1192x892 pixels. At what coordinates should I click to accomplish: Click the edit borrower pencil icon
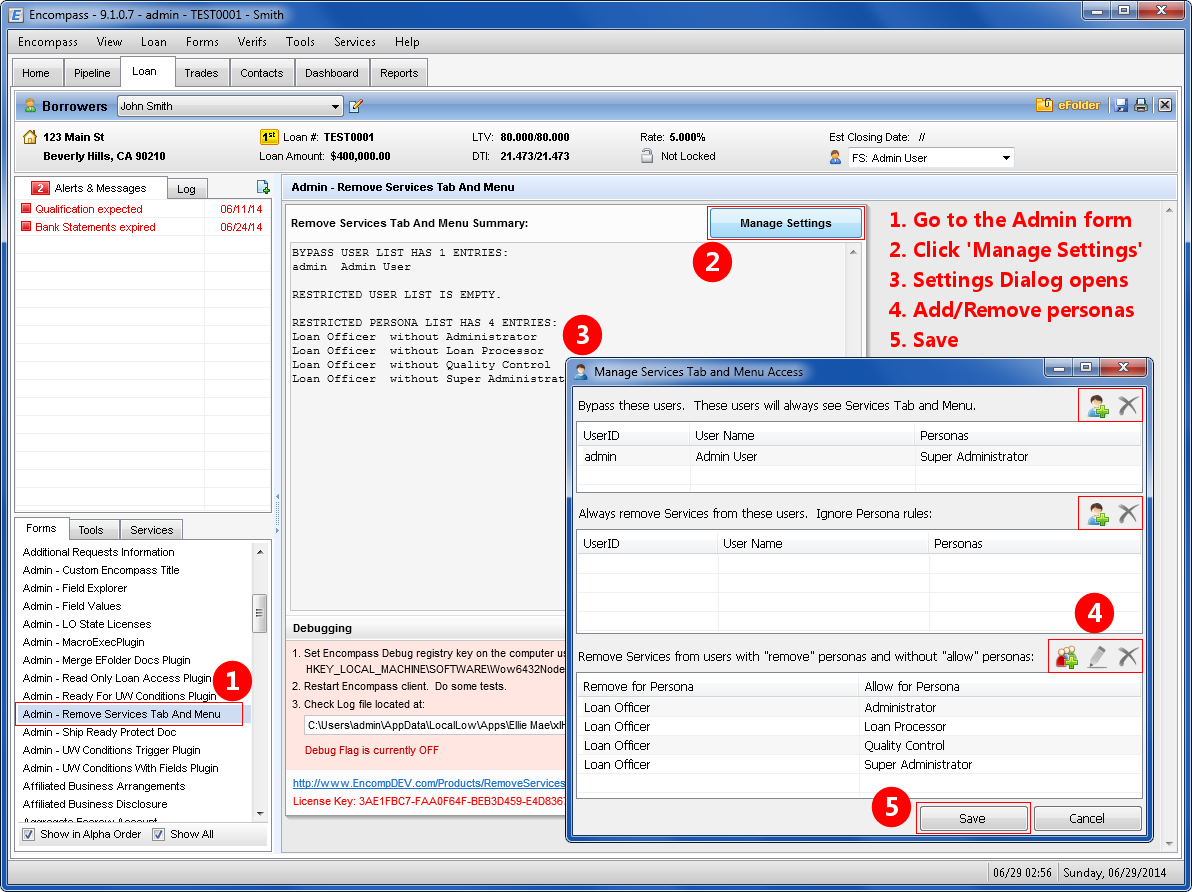(355, 106)
